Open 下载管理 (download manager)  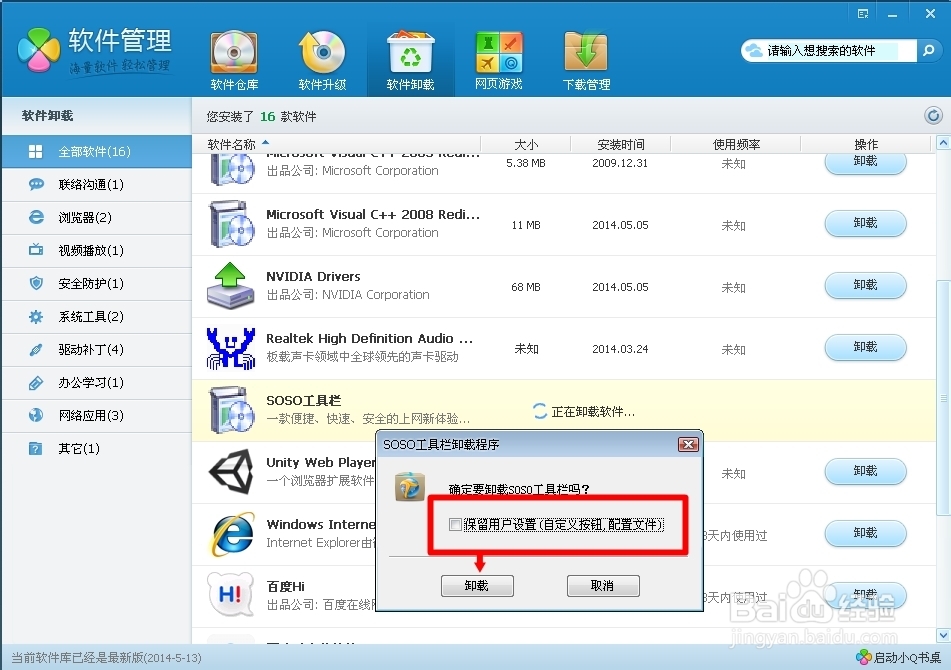click(585, 58)
